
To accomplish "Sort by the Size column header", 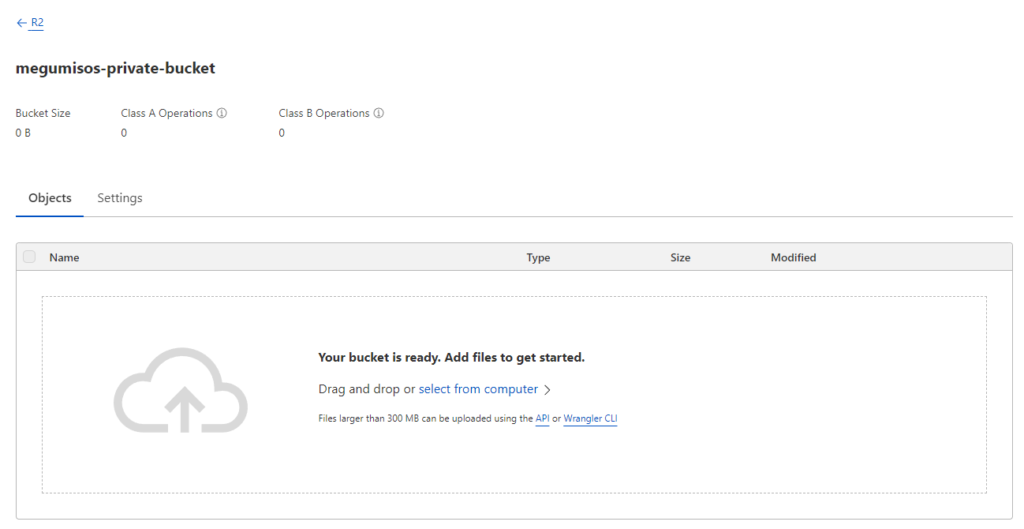I will click(x=680, y=257).
